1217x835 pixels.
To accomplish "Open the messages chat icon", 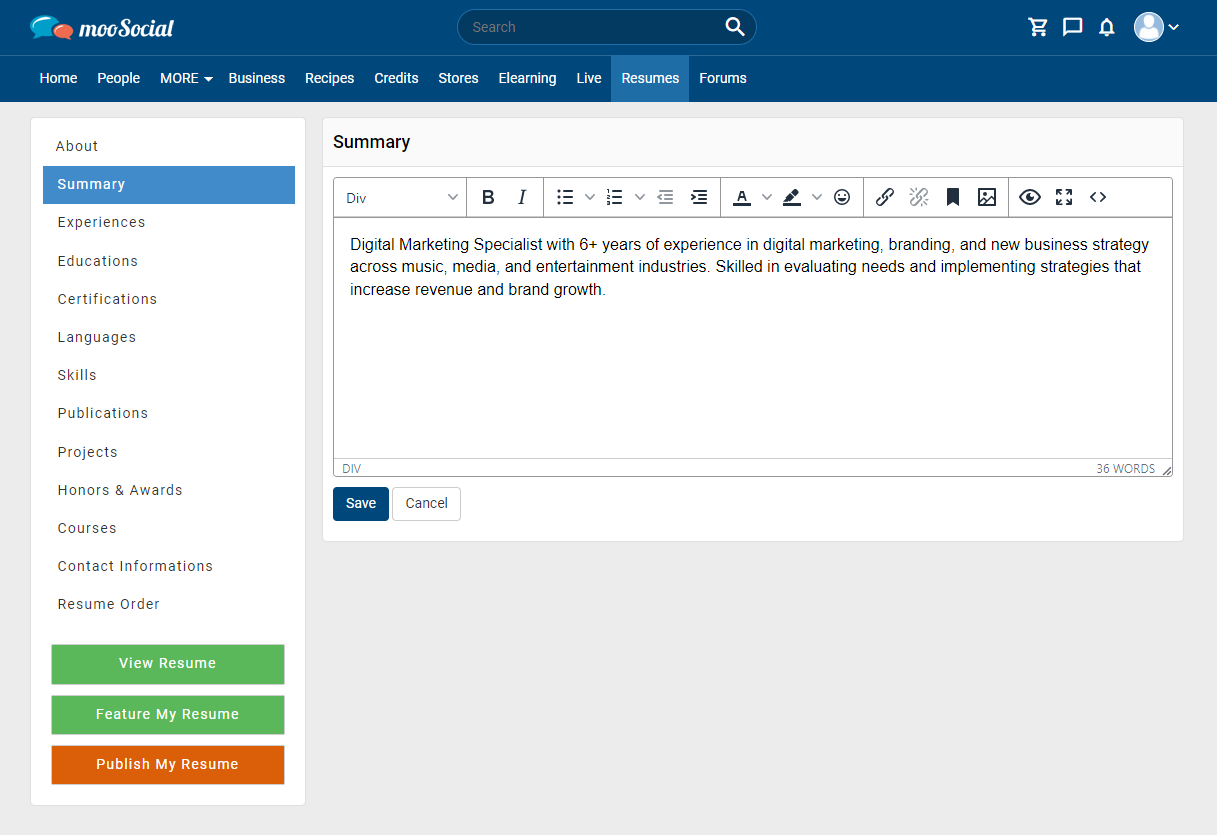I will click(x=1072, y=27).
